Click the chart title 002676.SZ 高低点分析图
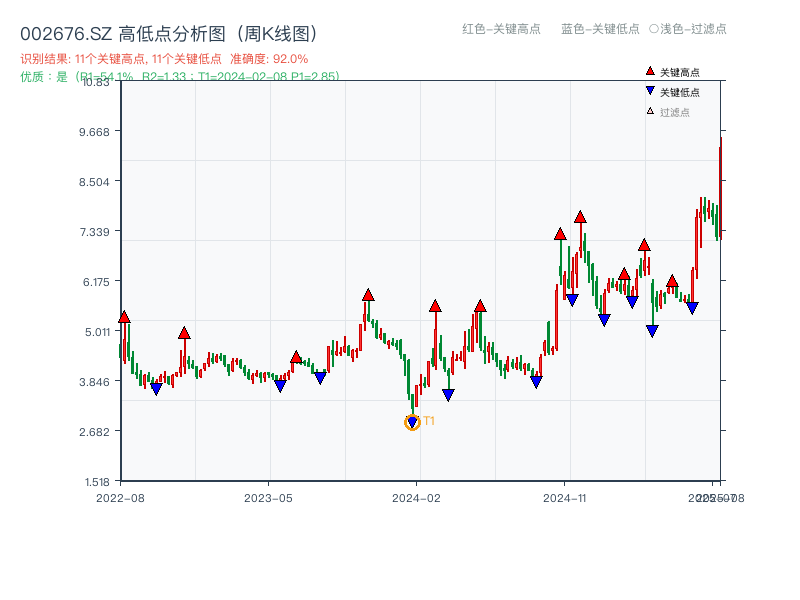Viewport: 800px width, 600px height. pos(169,34)
